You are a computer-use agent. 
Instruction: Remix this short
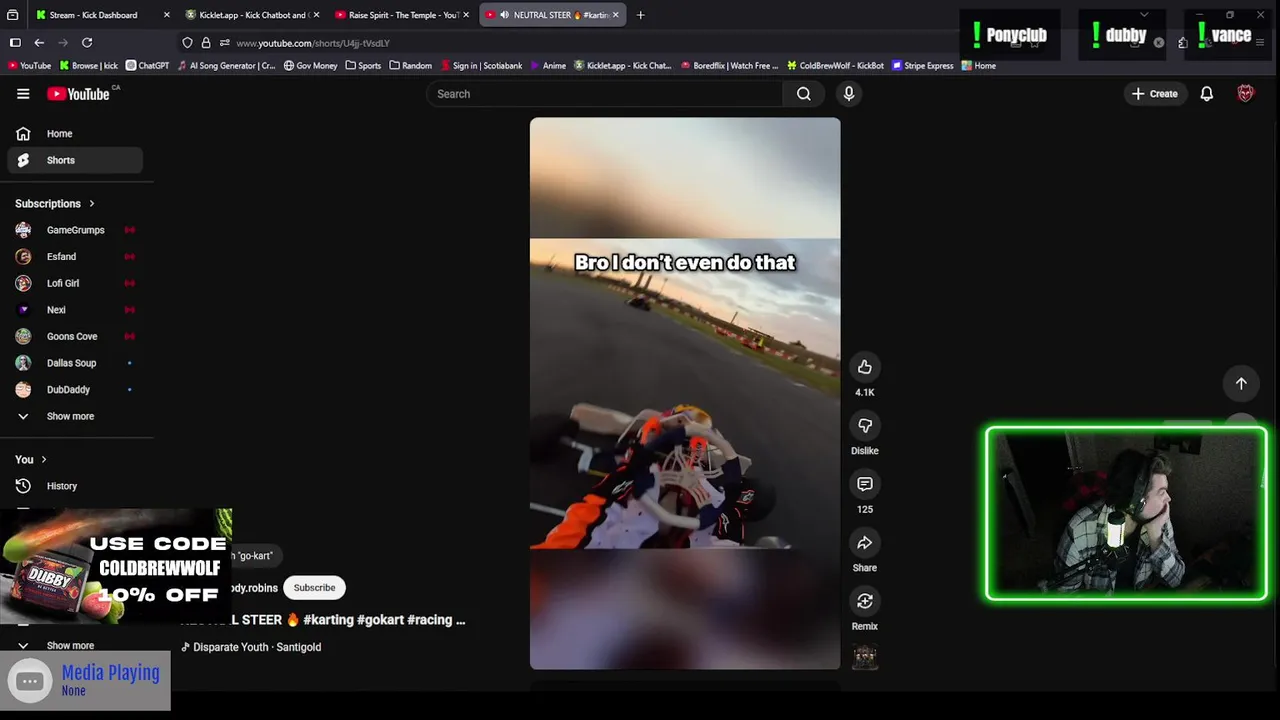tap(865, 601)
